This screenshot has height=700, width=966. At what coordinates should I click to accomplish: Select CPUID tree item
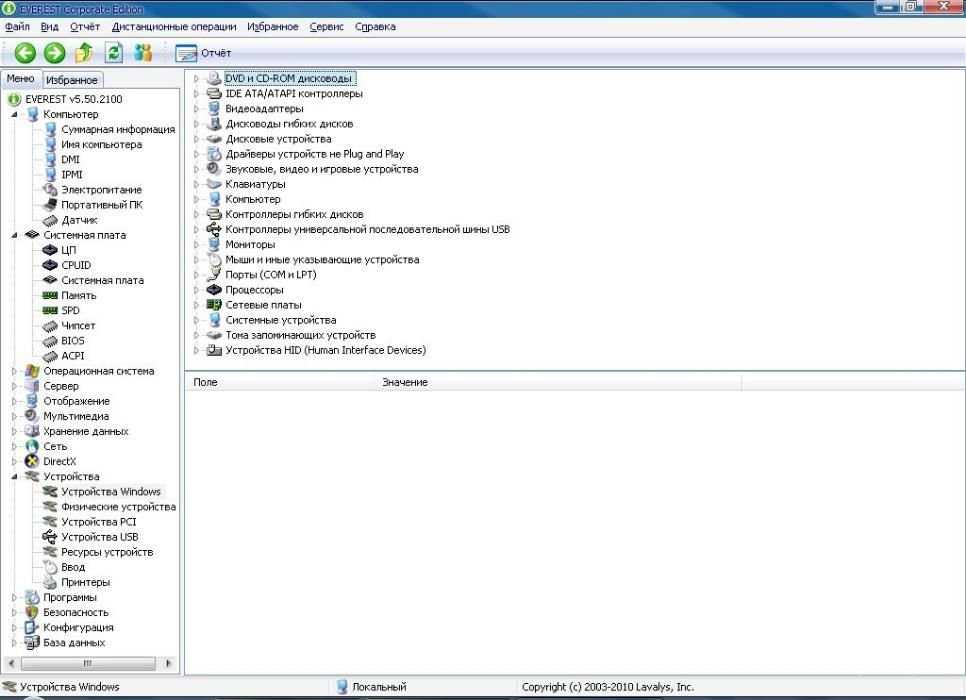click(x=76, y=266)
